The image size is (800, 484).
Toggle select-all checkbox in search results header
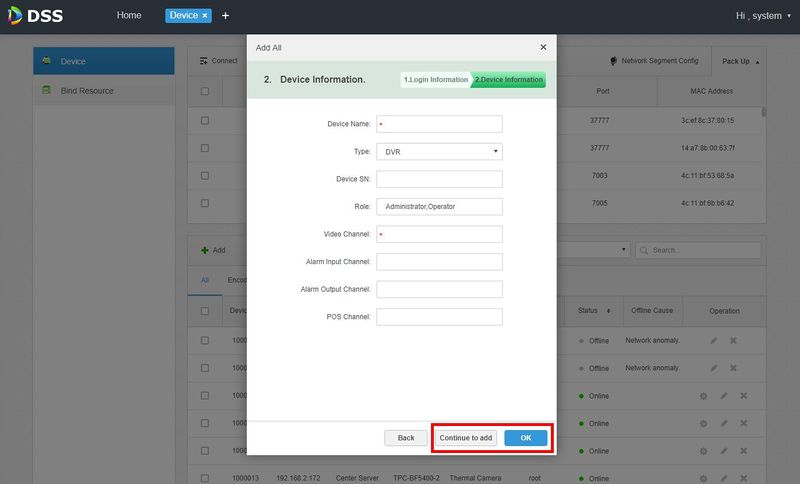205,91
